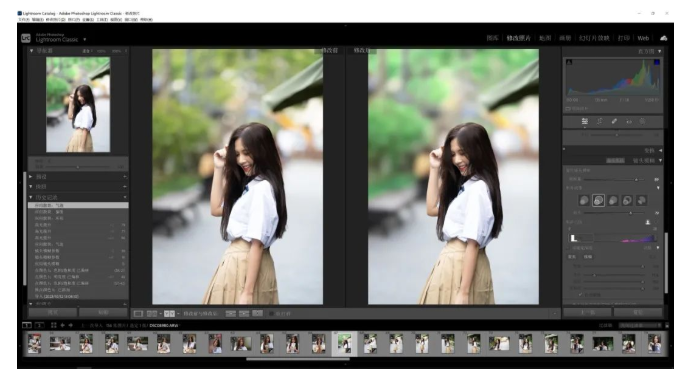Collapse the 快照 snapshots panel
695x378 pixels.
coord(31,187)
